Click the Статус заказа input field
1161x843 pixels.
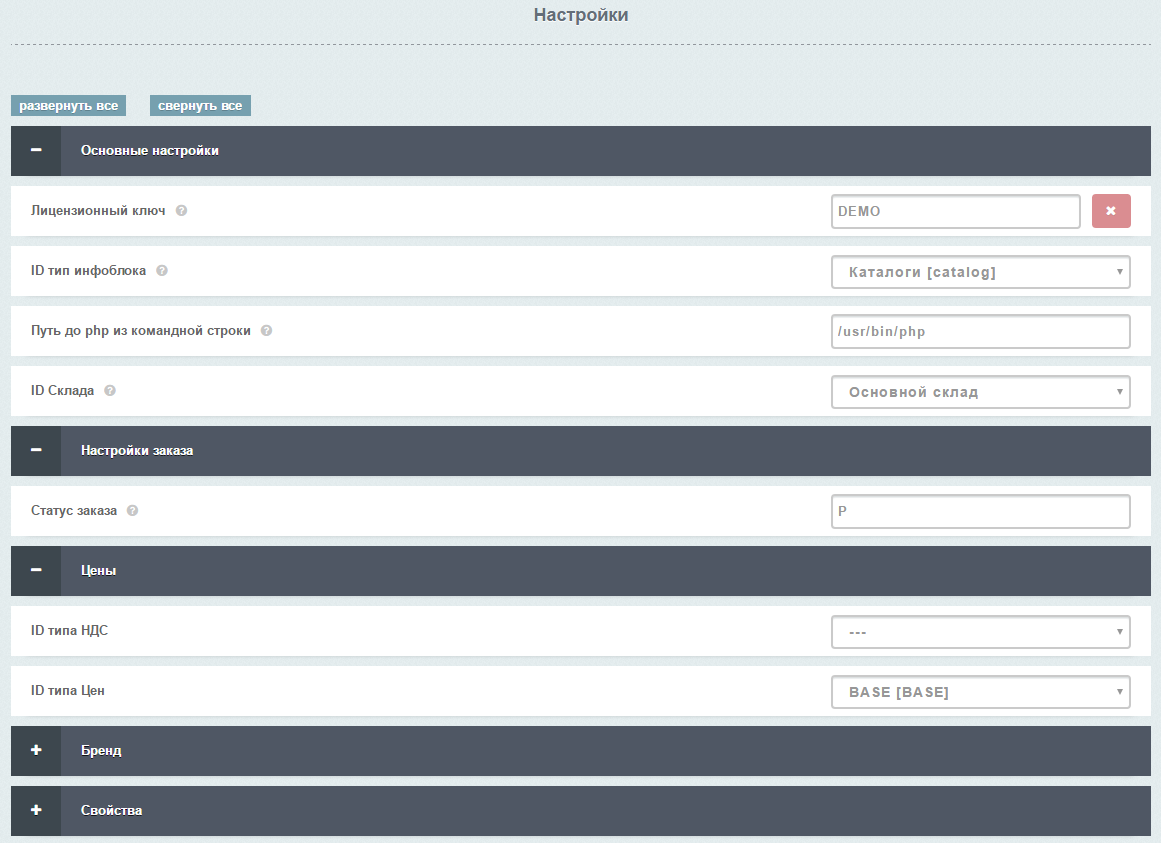point(980,511)
